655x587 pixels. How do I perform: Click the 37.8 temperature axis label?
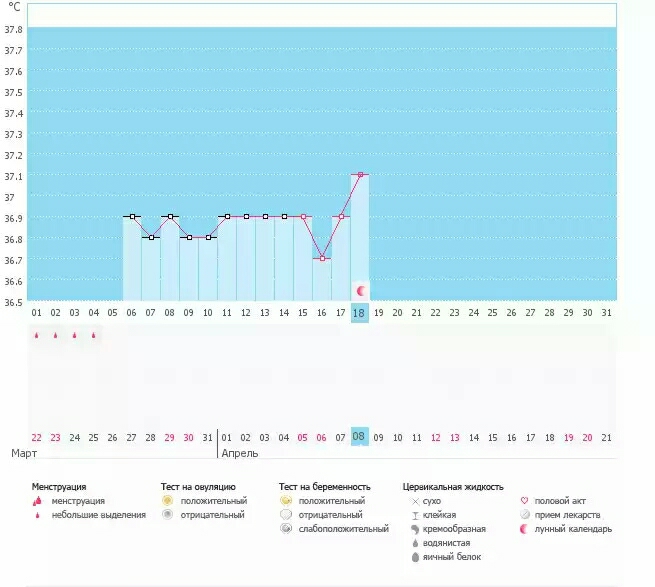pos(13,30)
